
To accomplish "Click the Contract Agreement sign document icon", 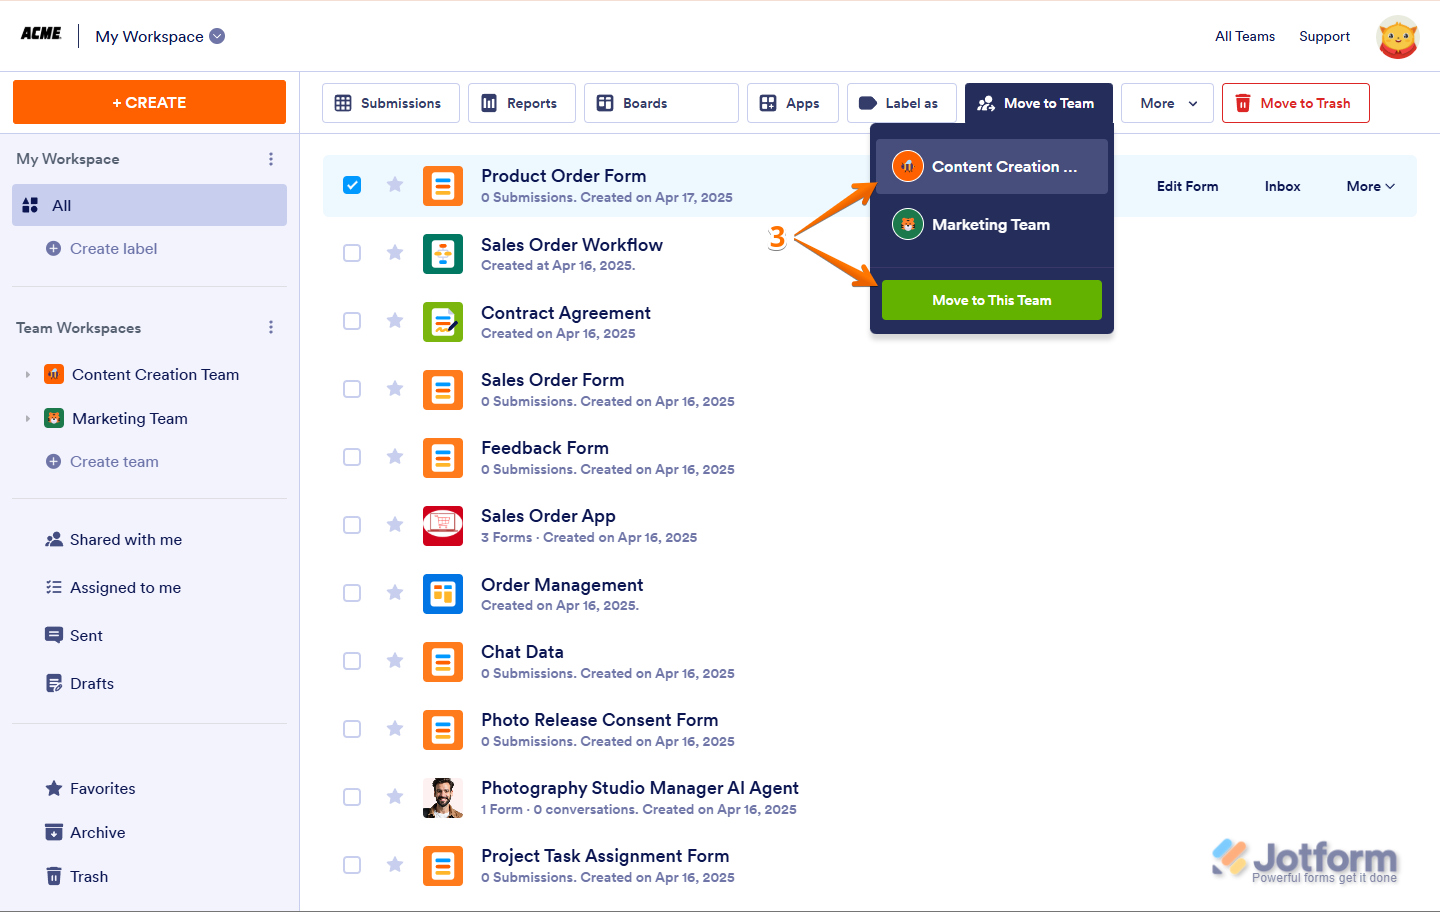I will coord(443,322).
